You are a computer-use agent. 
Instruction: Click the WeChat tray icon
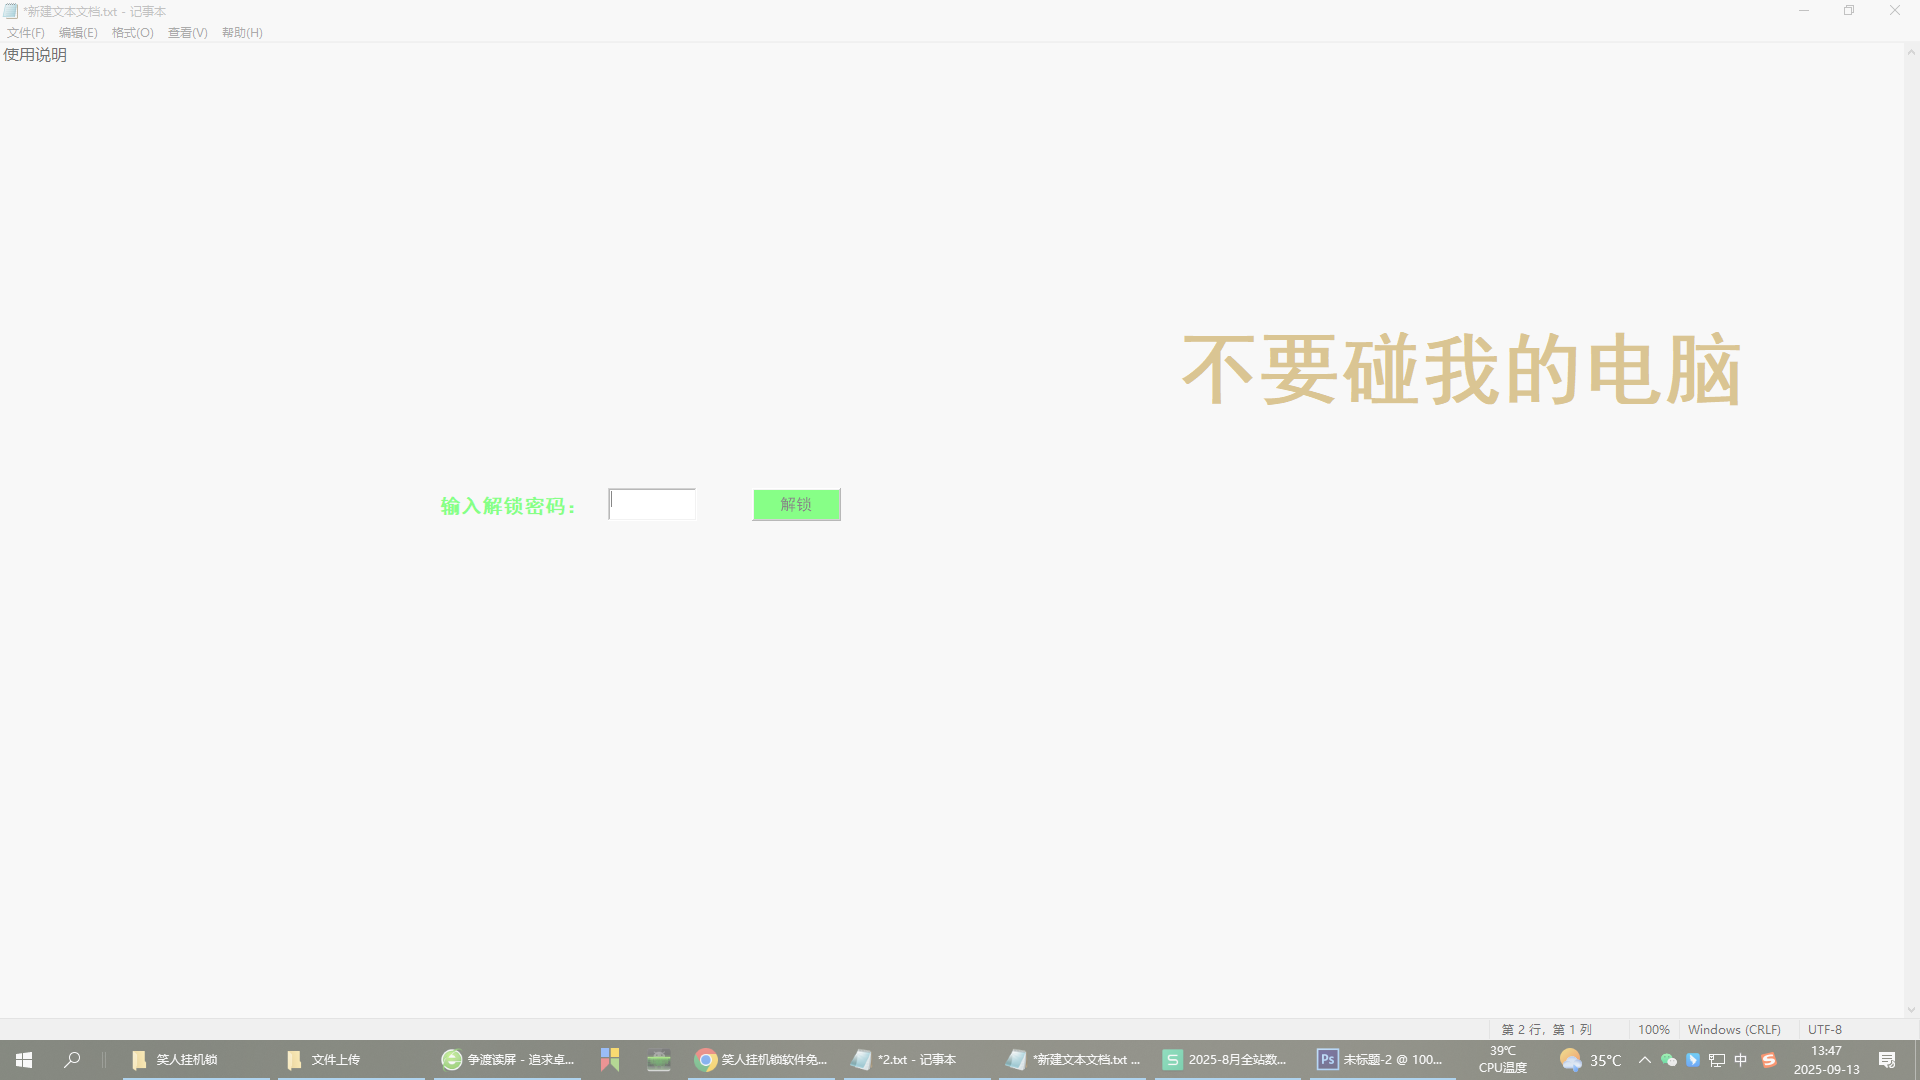point(1668,1060)
